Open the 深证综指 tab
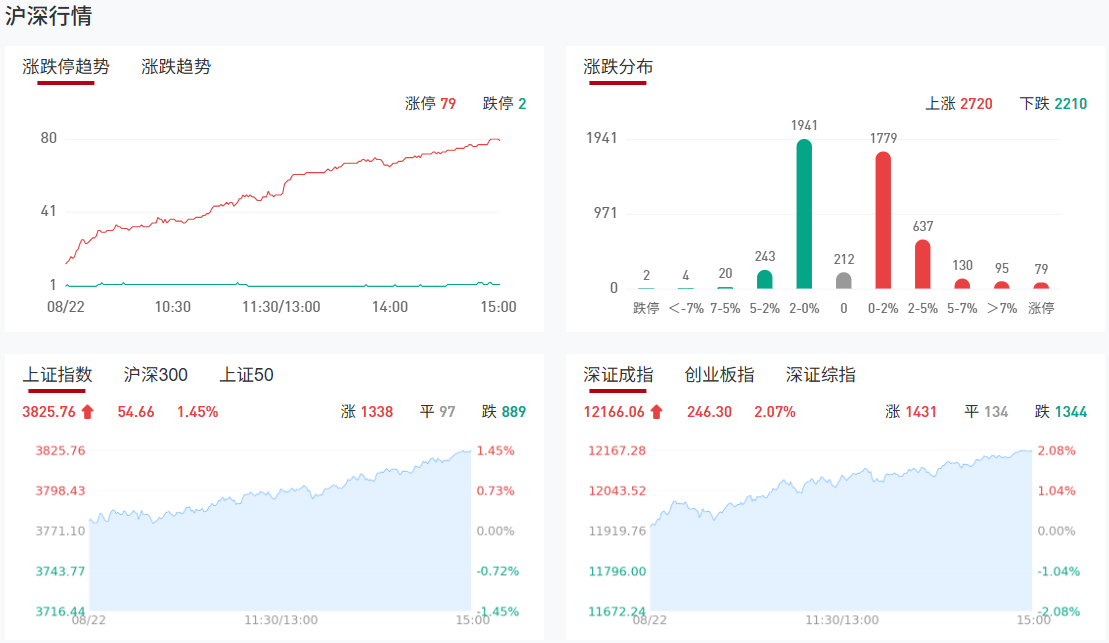 coord(821,375)
